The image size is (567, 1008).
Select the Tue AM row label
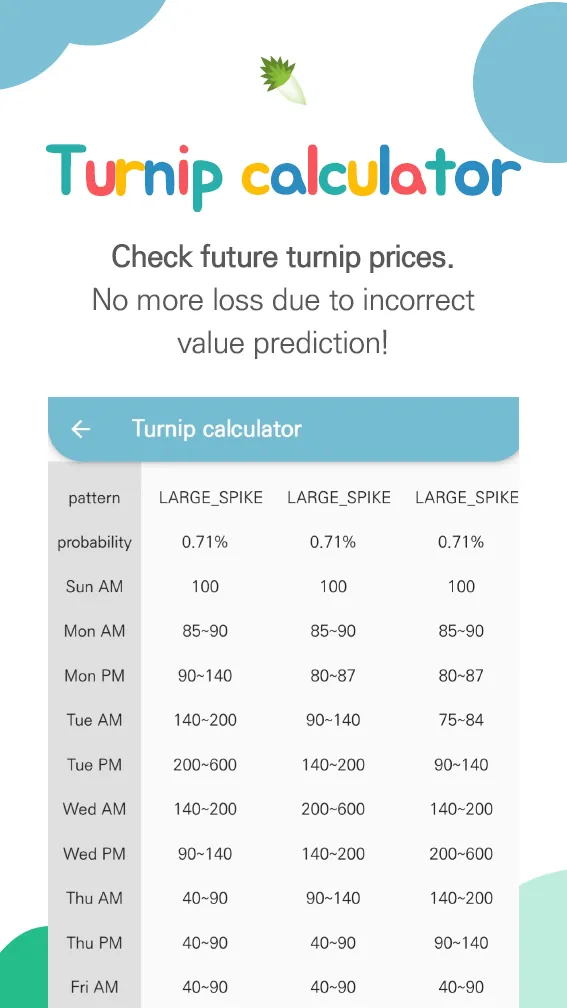[x=94, y=721]
